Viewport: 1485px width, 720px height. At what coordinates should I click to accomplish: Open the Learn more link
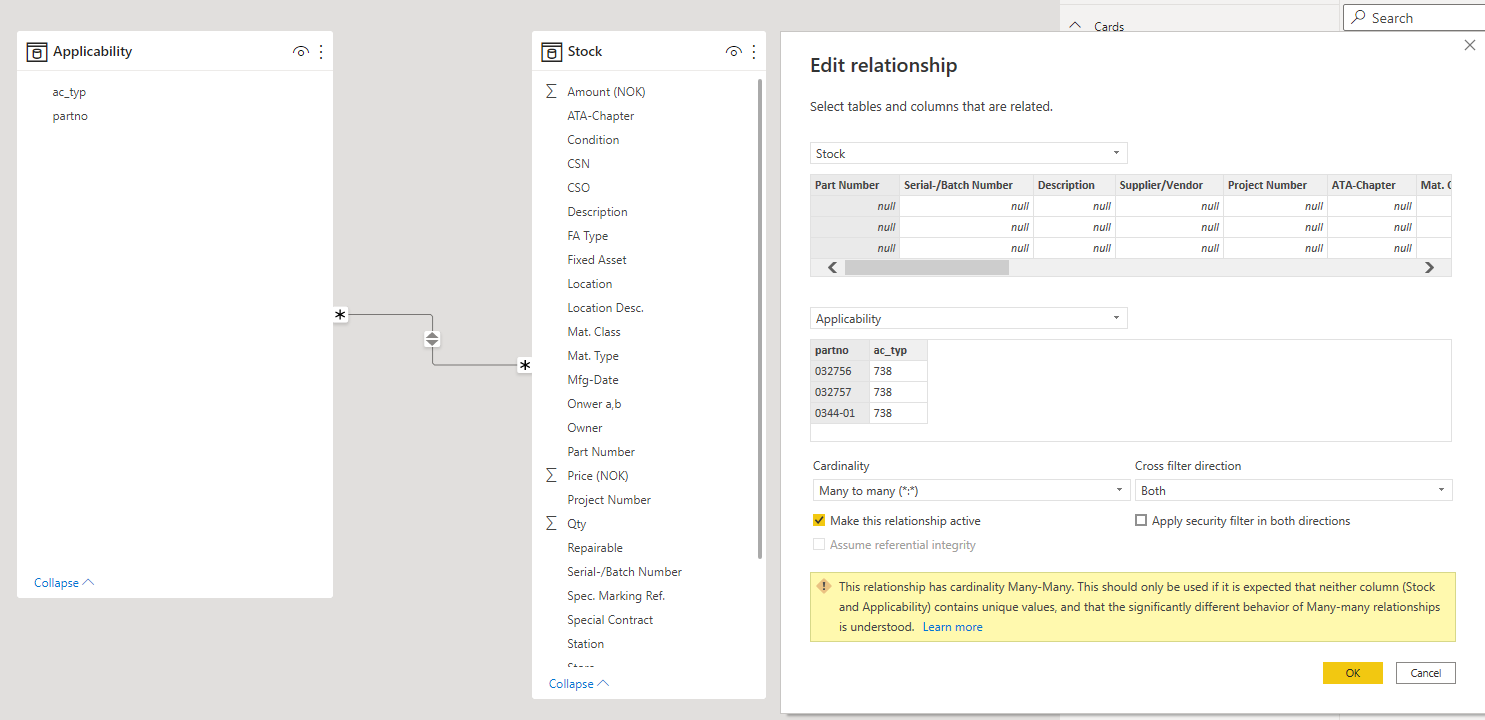[952, 627]
